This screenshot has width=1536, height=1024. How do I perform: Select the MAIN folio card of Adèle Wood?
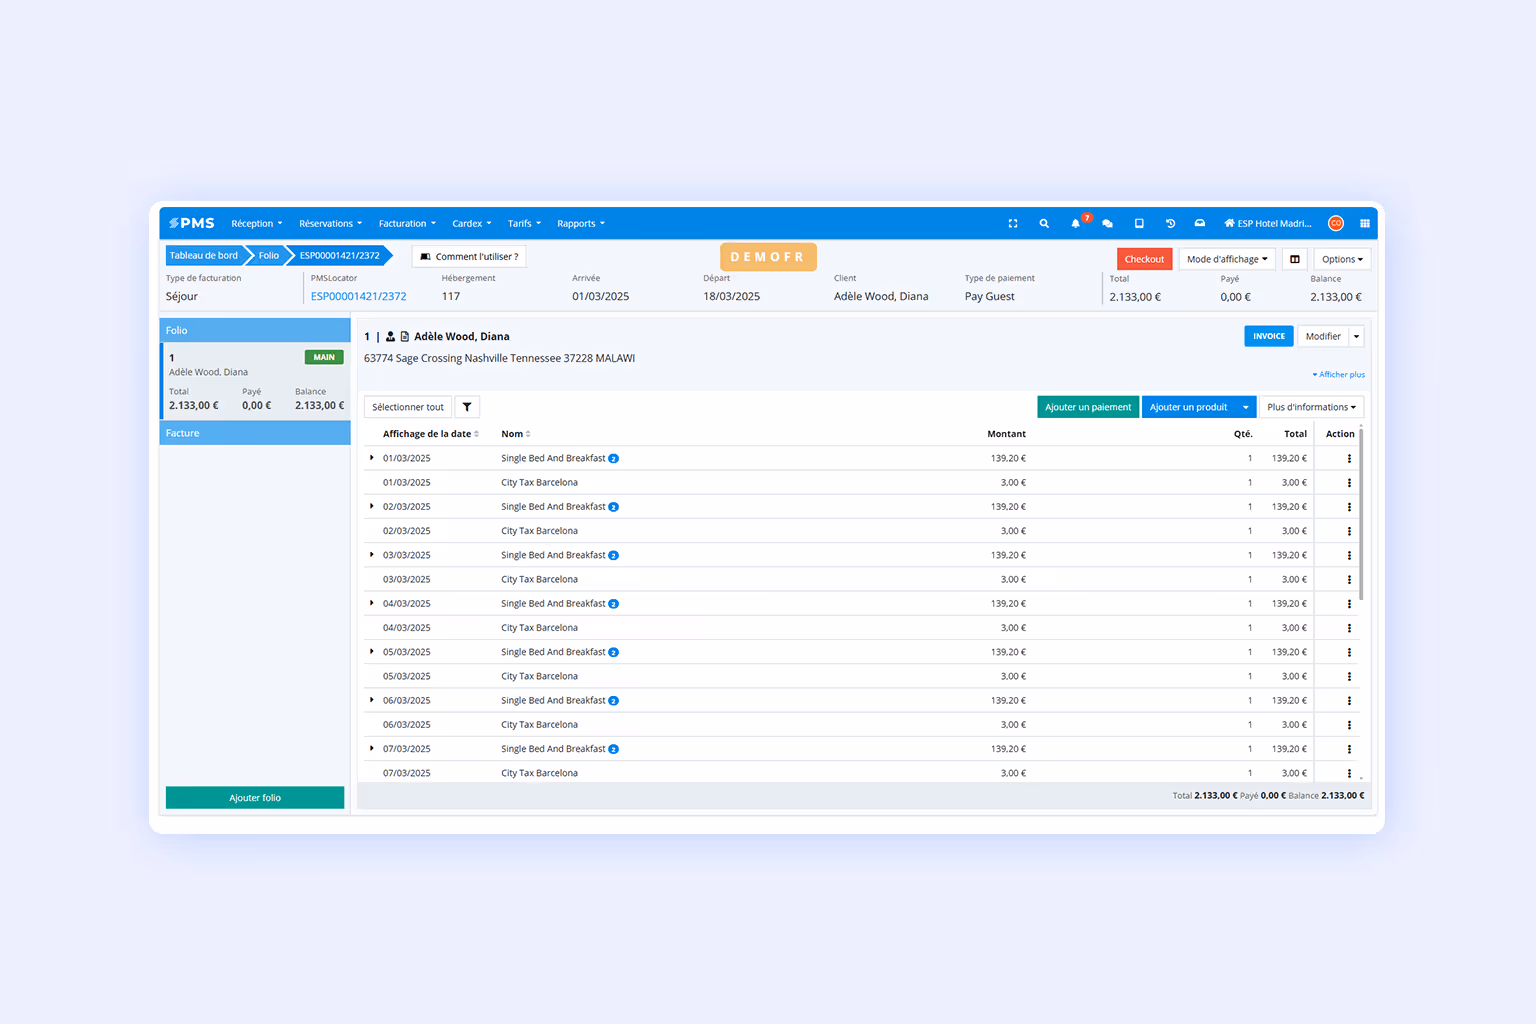(x=255, y=381)
